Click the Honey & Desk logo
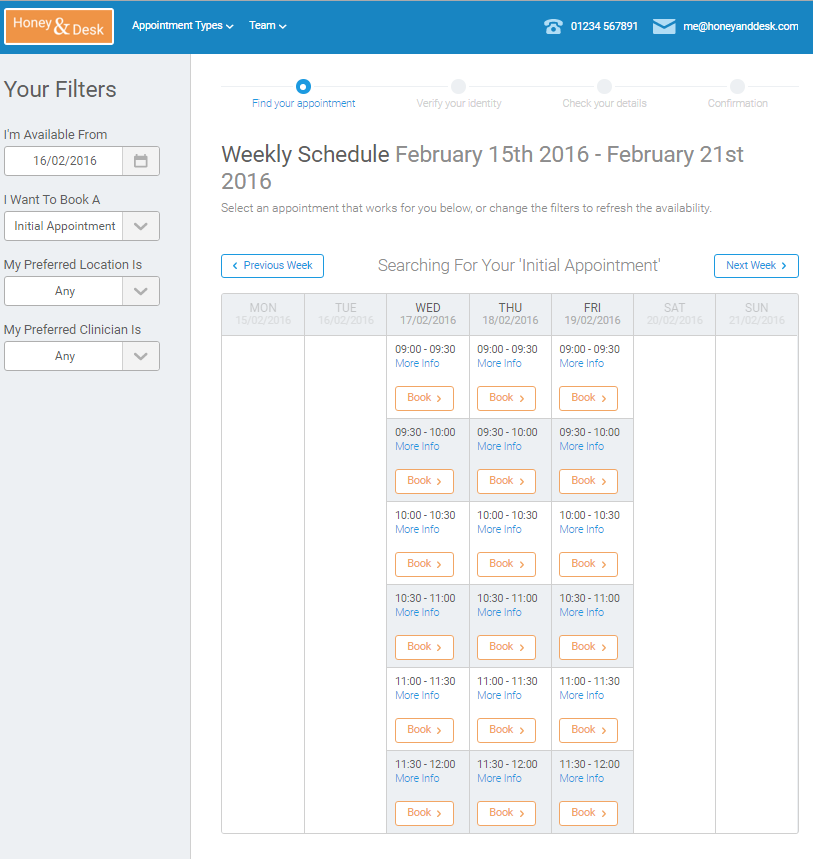813x859 pixels. click(x=59, y=27)
